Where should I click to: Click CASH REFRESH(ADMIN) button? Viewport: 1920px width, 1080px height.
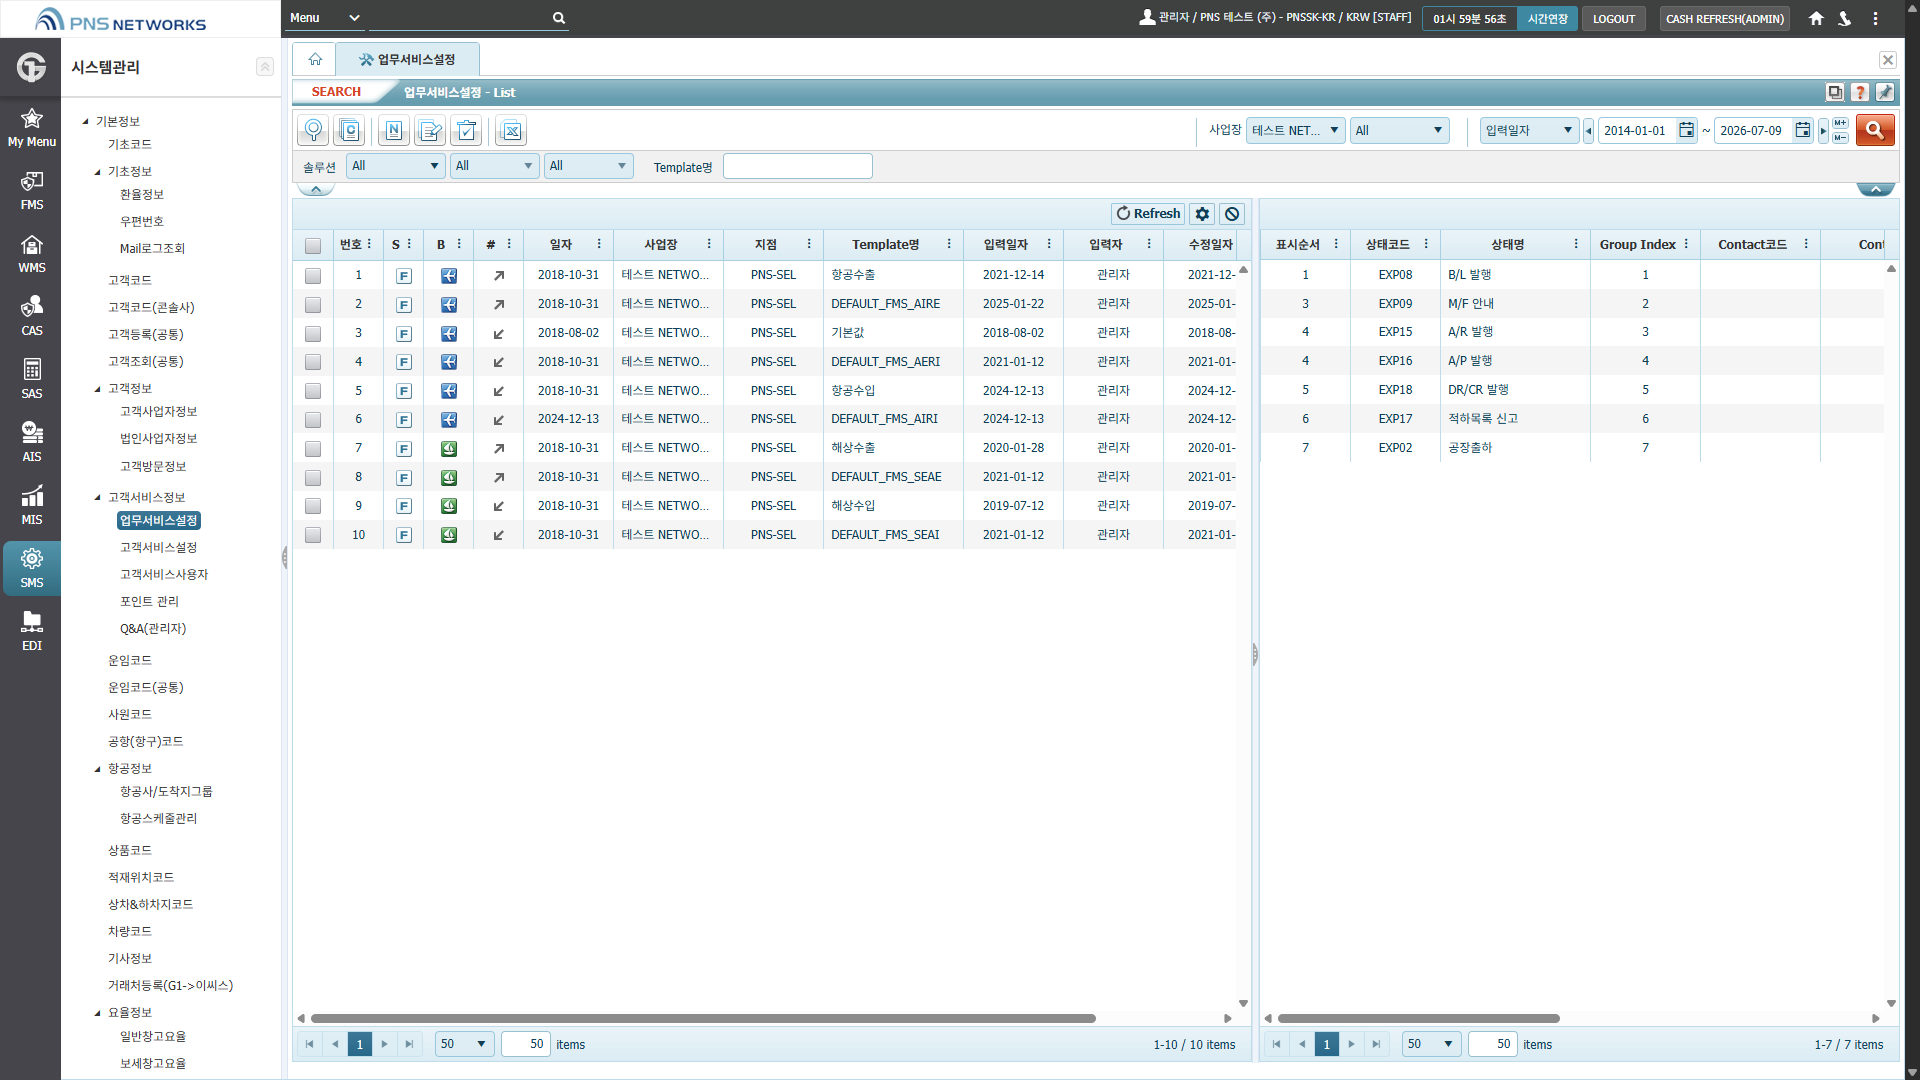[1724, 18]
